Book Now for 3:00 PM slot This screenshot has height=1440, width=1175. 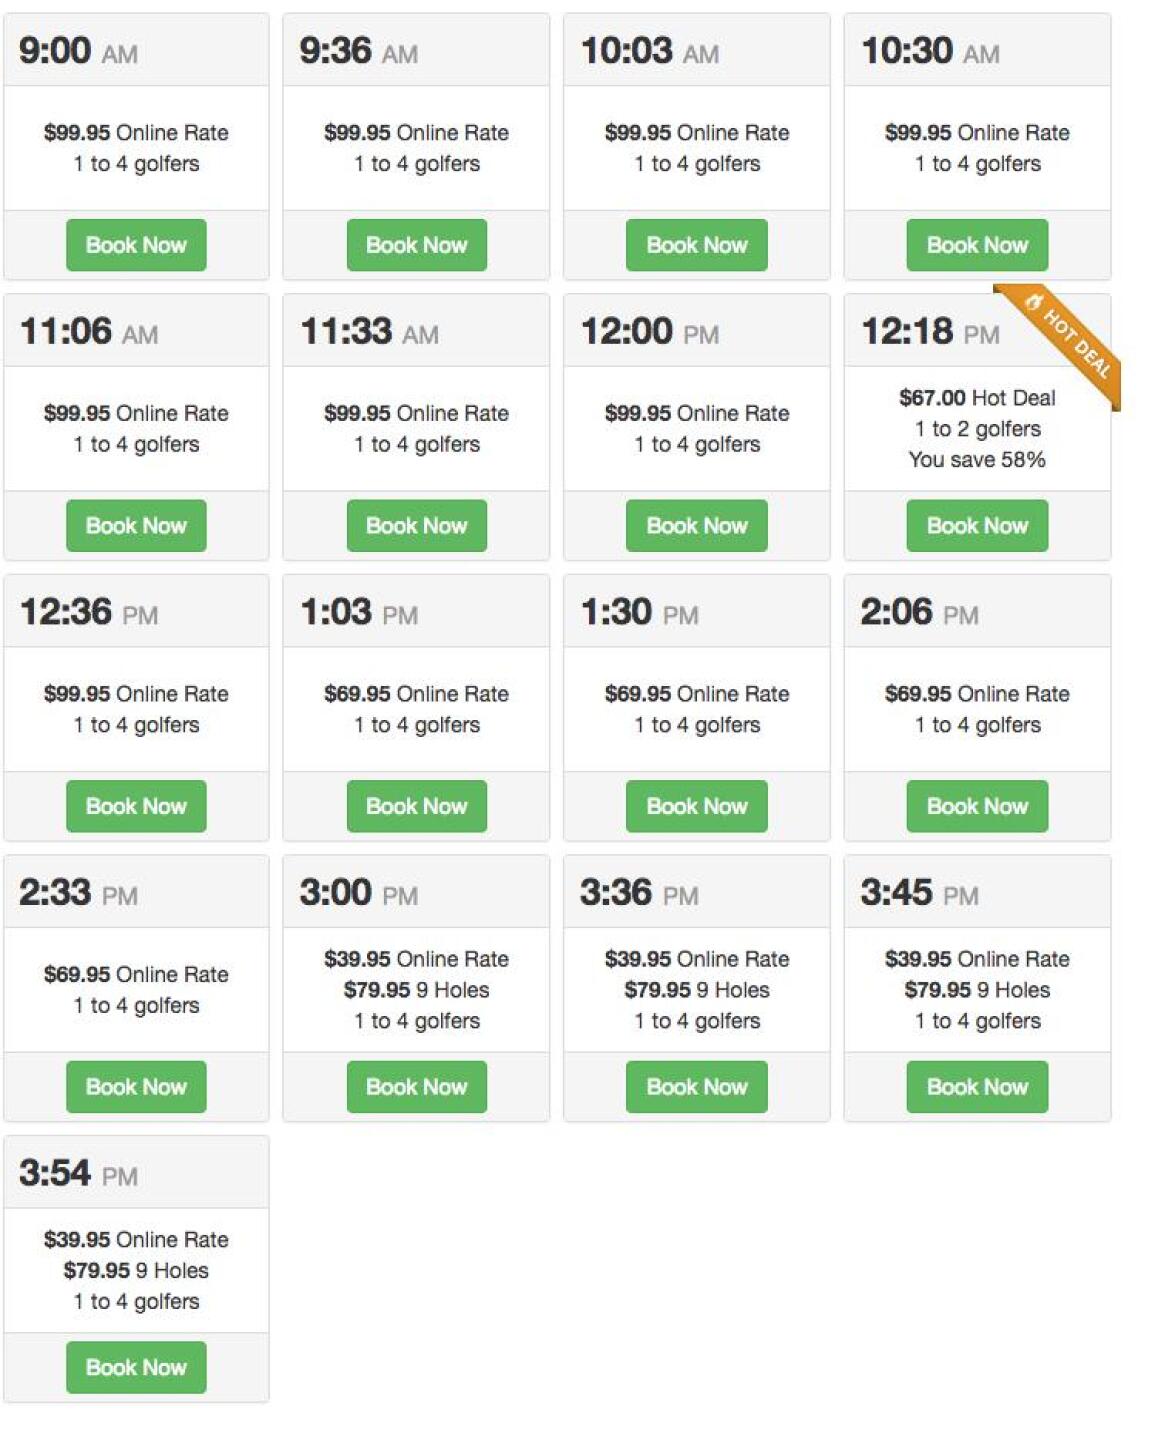point(416,1087)
